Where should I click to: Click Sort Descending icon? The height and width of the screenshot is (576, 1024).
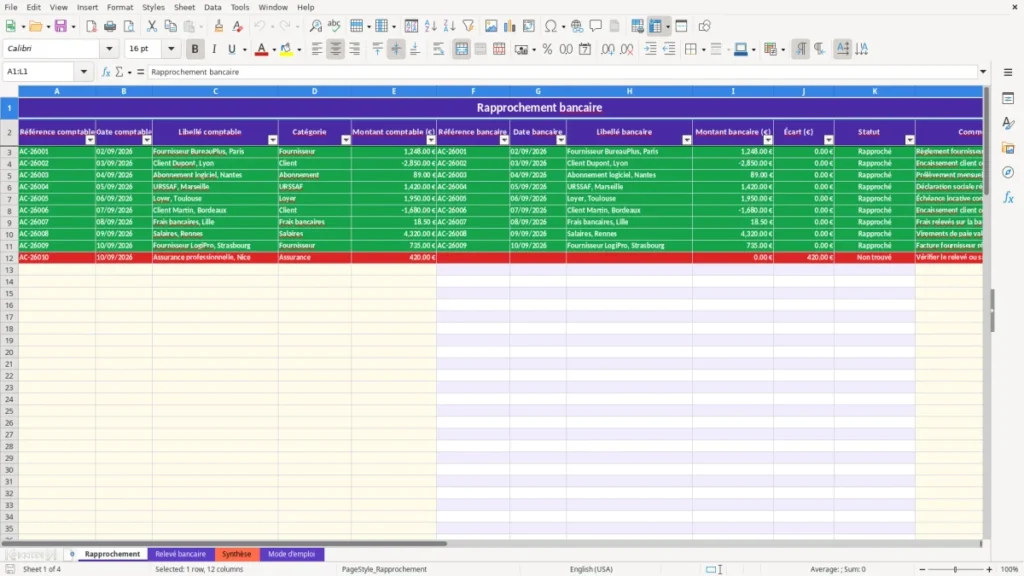(449, 26)
